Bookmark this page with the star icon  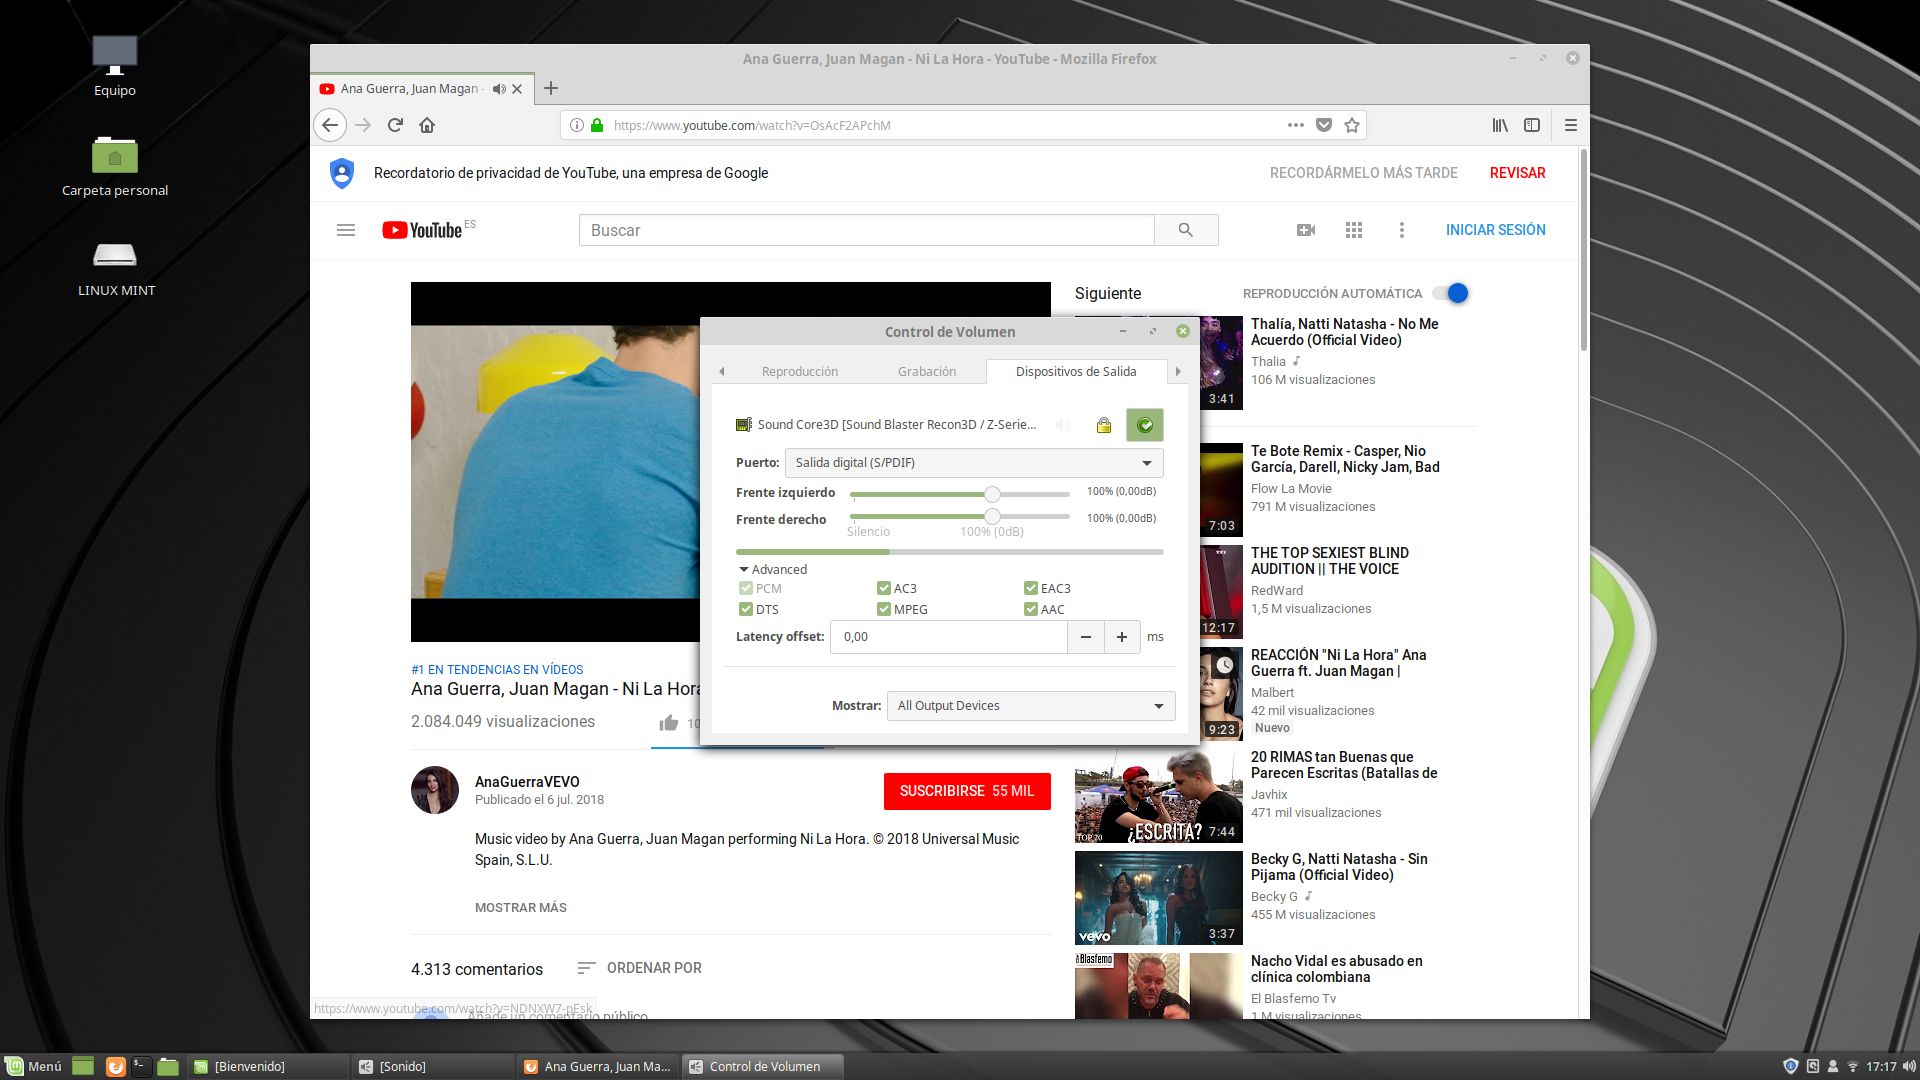pyautogui.click(x=1352, y=125)
